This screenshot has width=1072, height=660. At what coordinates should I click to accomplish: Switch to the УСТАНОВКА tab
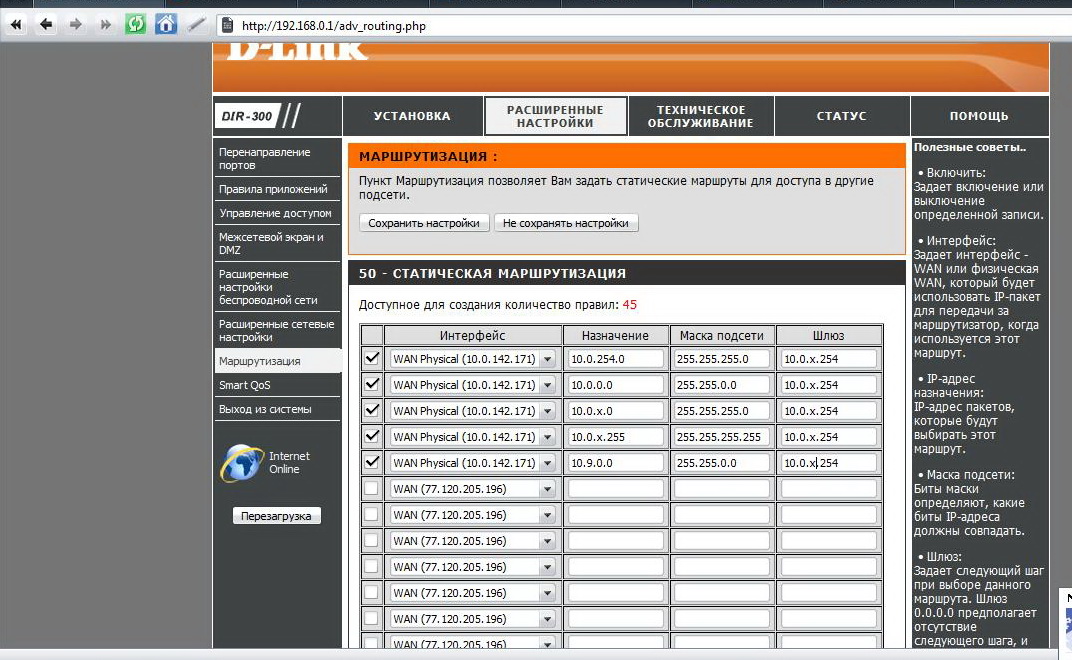412,116
